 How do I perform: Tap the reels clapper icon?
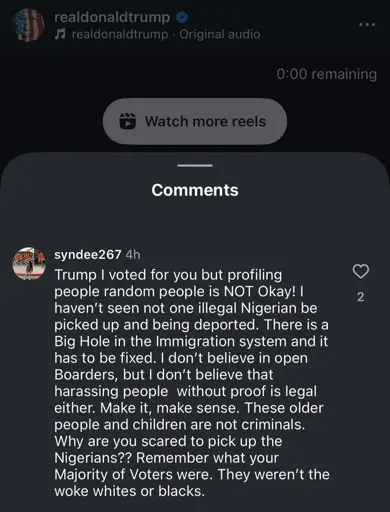[x=127, y=121]
